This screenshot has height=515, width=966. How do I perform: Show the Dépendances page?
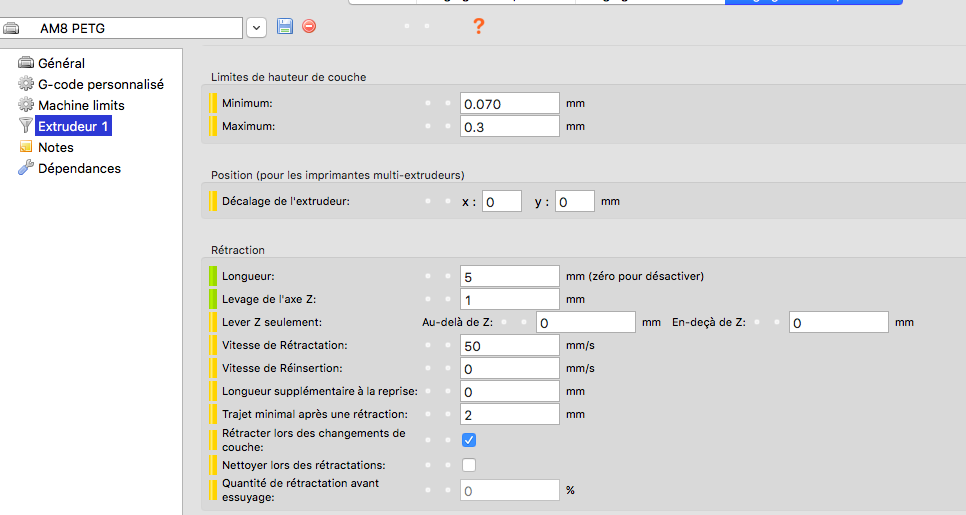pos(79,168)
